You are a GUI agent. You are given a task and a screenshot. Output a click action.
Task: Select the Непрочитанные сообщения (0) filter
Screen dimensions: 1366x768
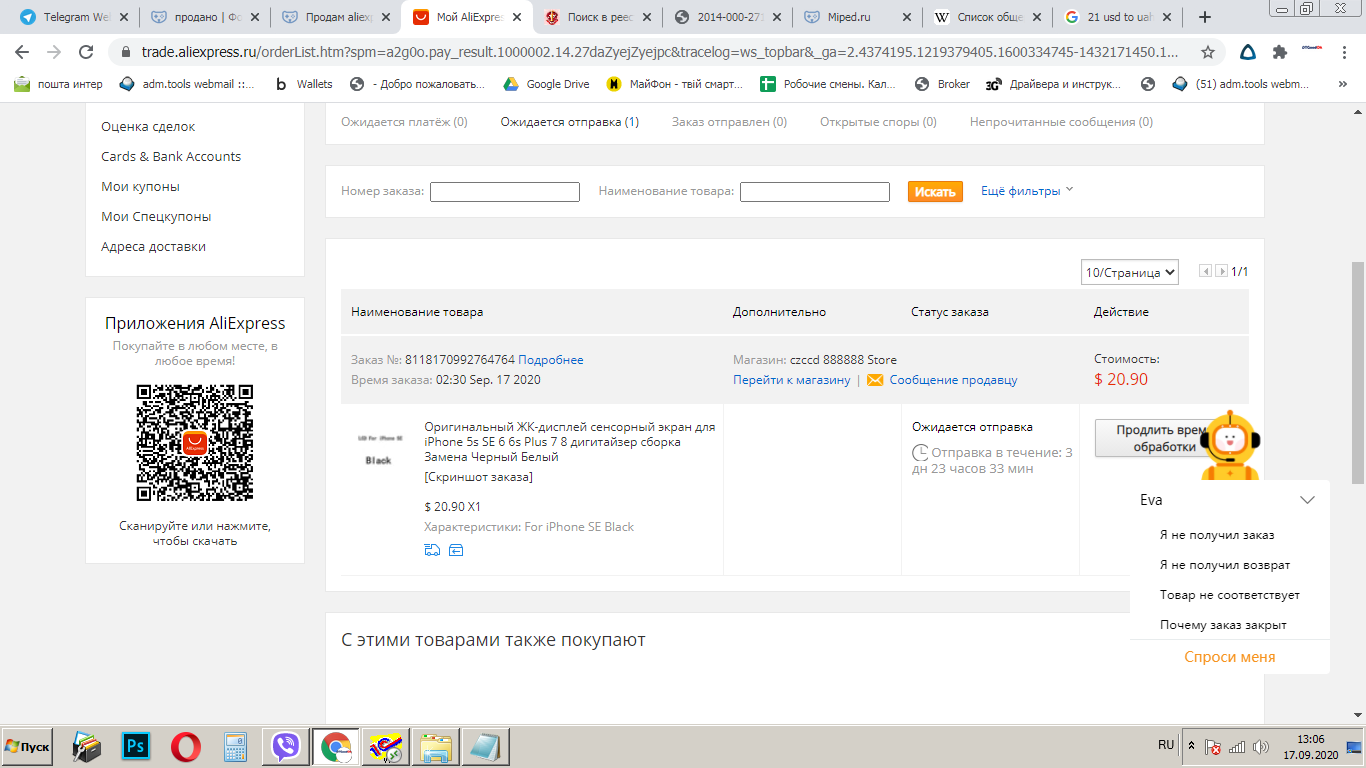click(x=1061, y=122)
